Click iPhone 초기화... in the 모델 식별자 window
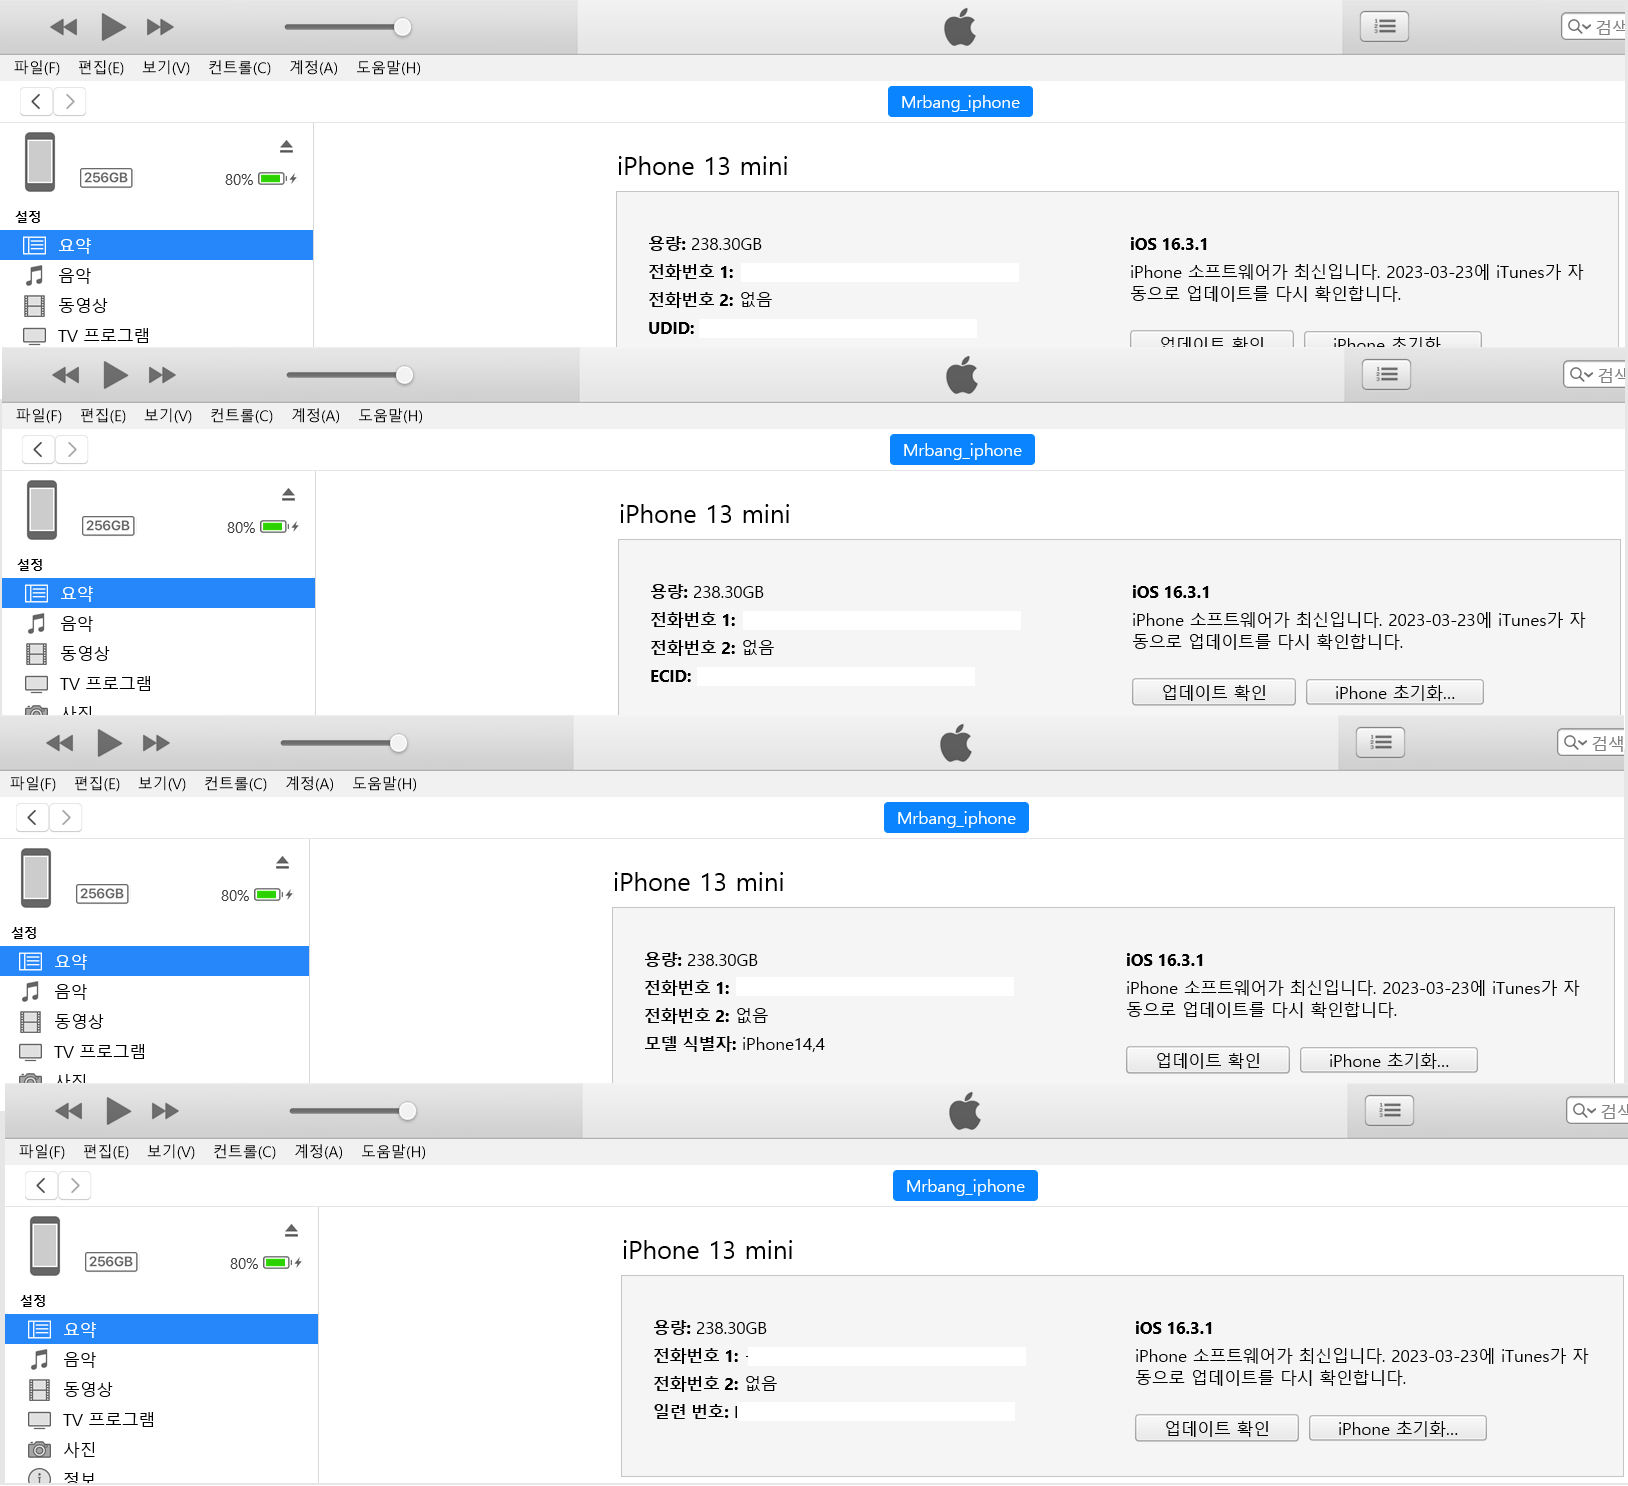 point(1389,1060)
